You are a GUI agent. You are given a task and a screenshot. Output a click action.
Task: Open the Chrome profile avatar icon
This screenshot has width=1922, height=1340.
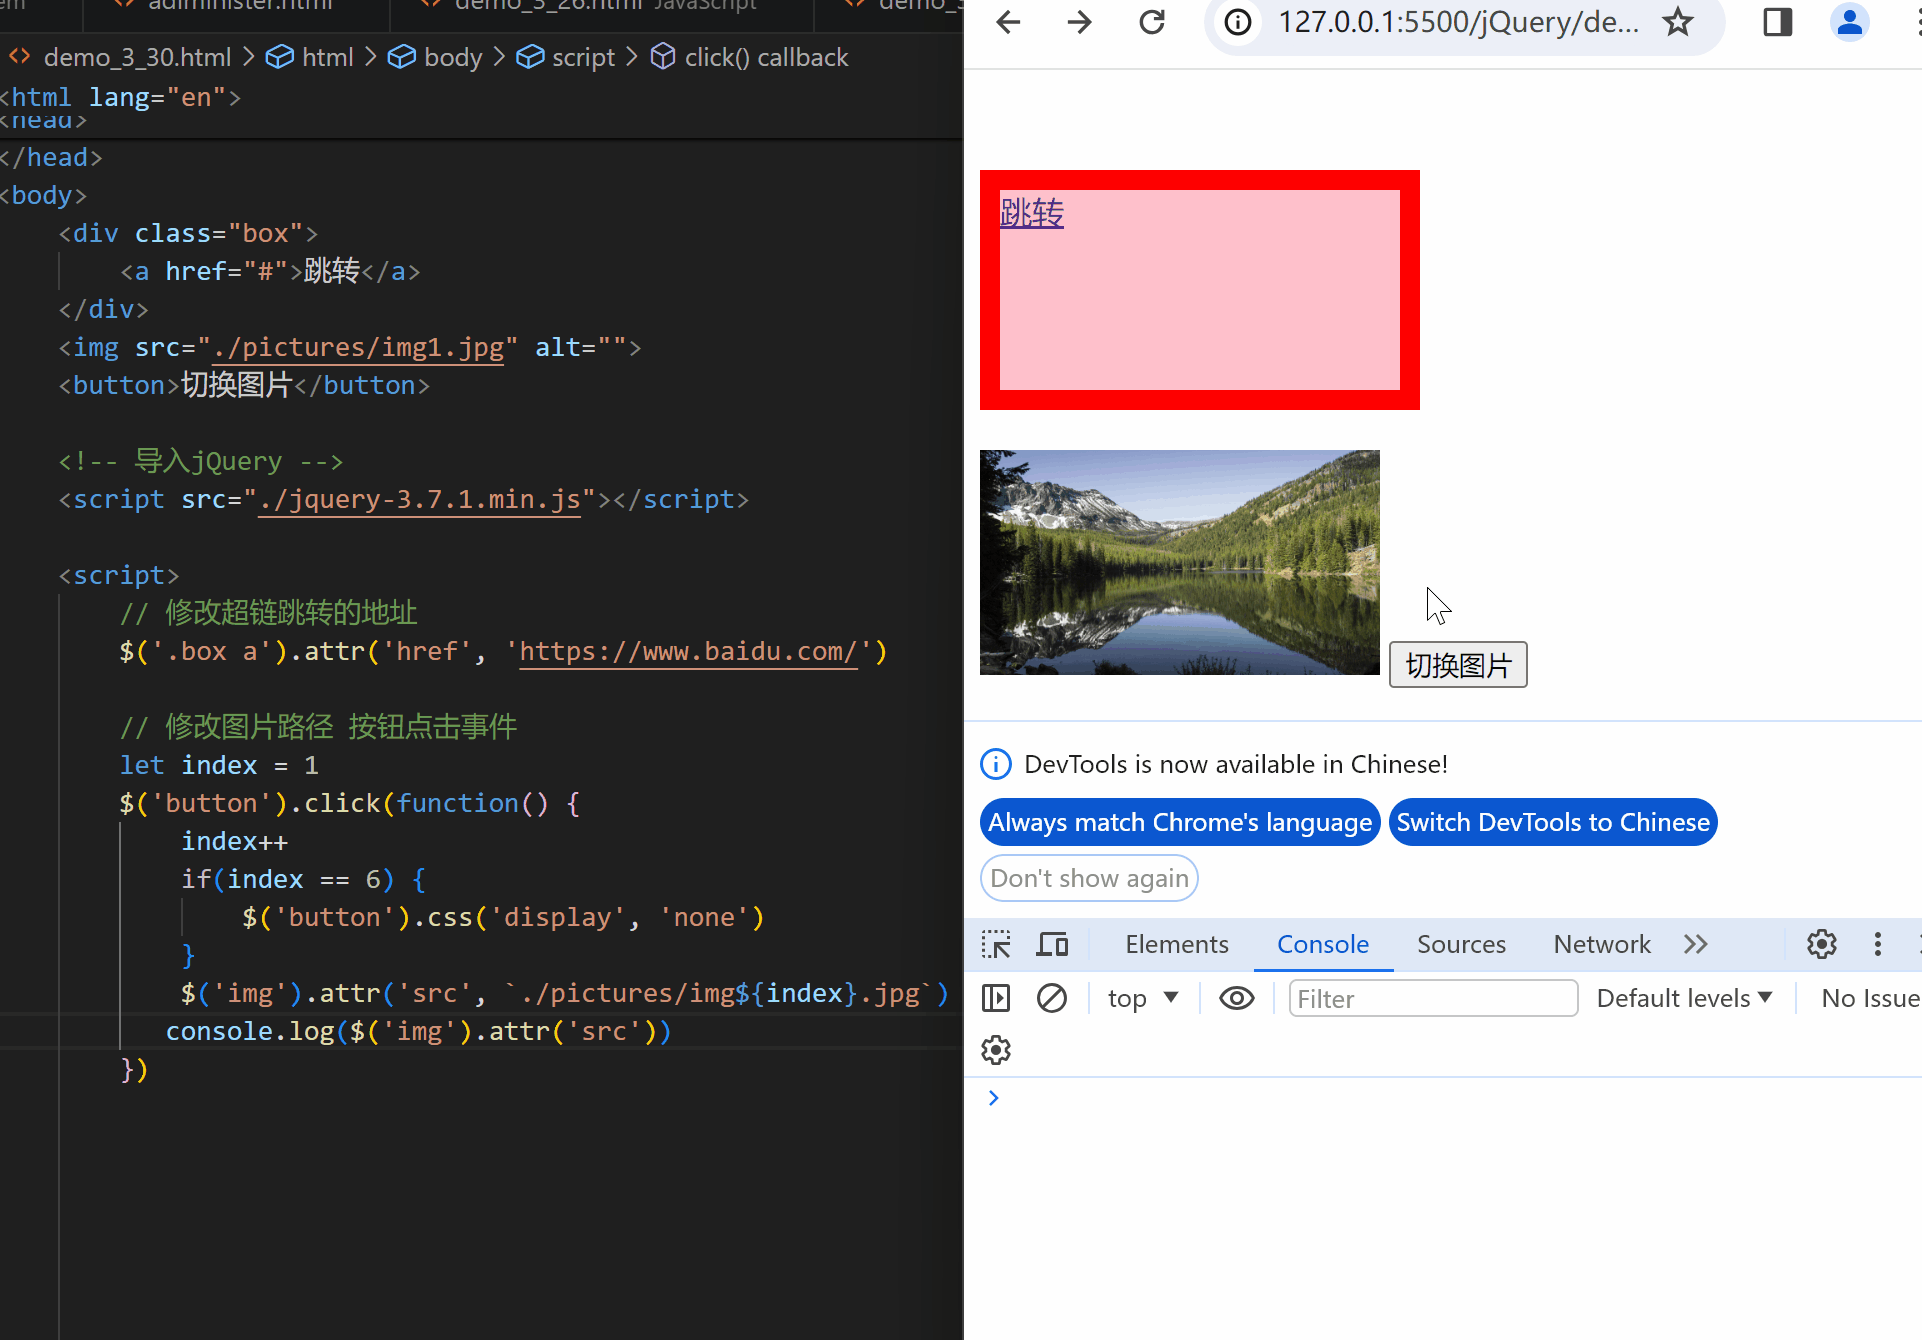tap(1849, 22)
